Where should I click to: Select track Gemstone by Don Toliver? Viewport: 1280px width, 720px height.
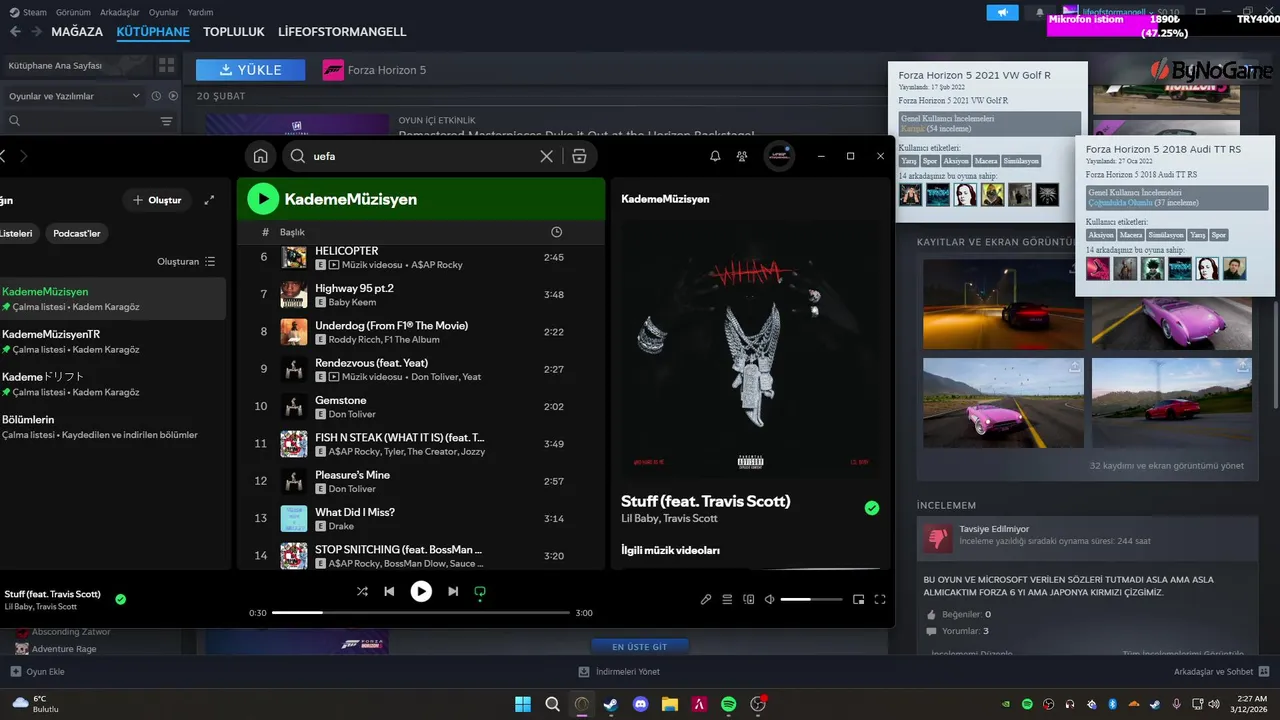[420, 407]
